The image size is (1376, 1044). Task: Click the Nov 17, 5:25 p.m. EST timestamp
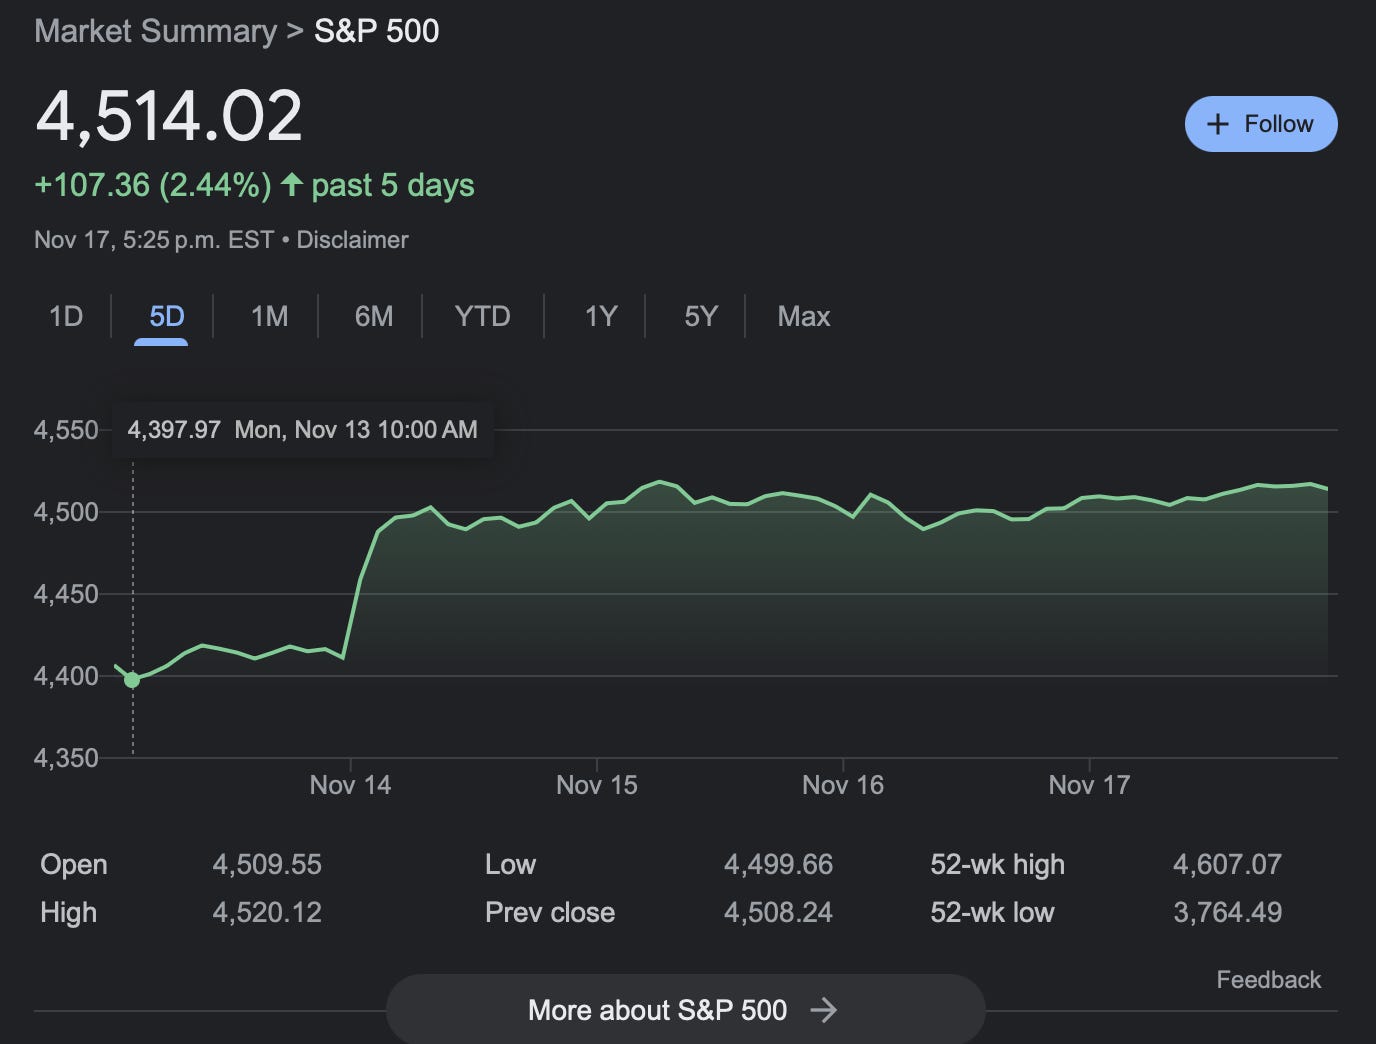pyautogui.click(x=154, y=240)
